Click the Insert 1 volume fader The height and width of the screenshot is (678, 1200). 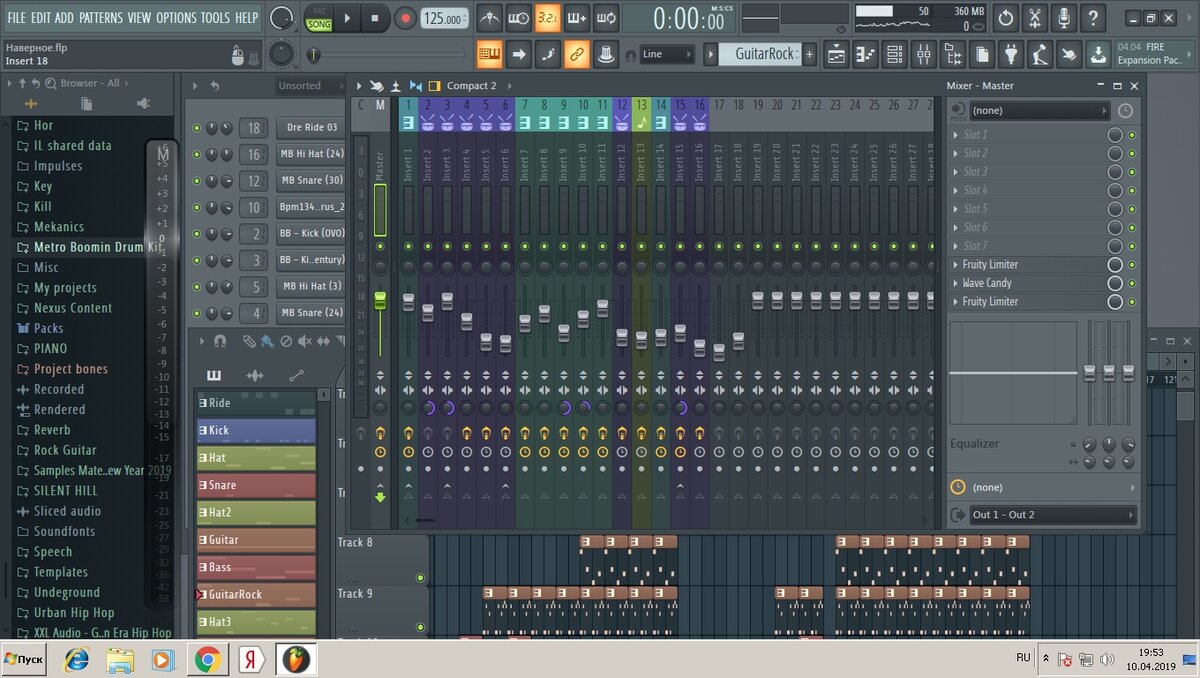pos(408,303)
